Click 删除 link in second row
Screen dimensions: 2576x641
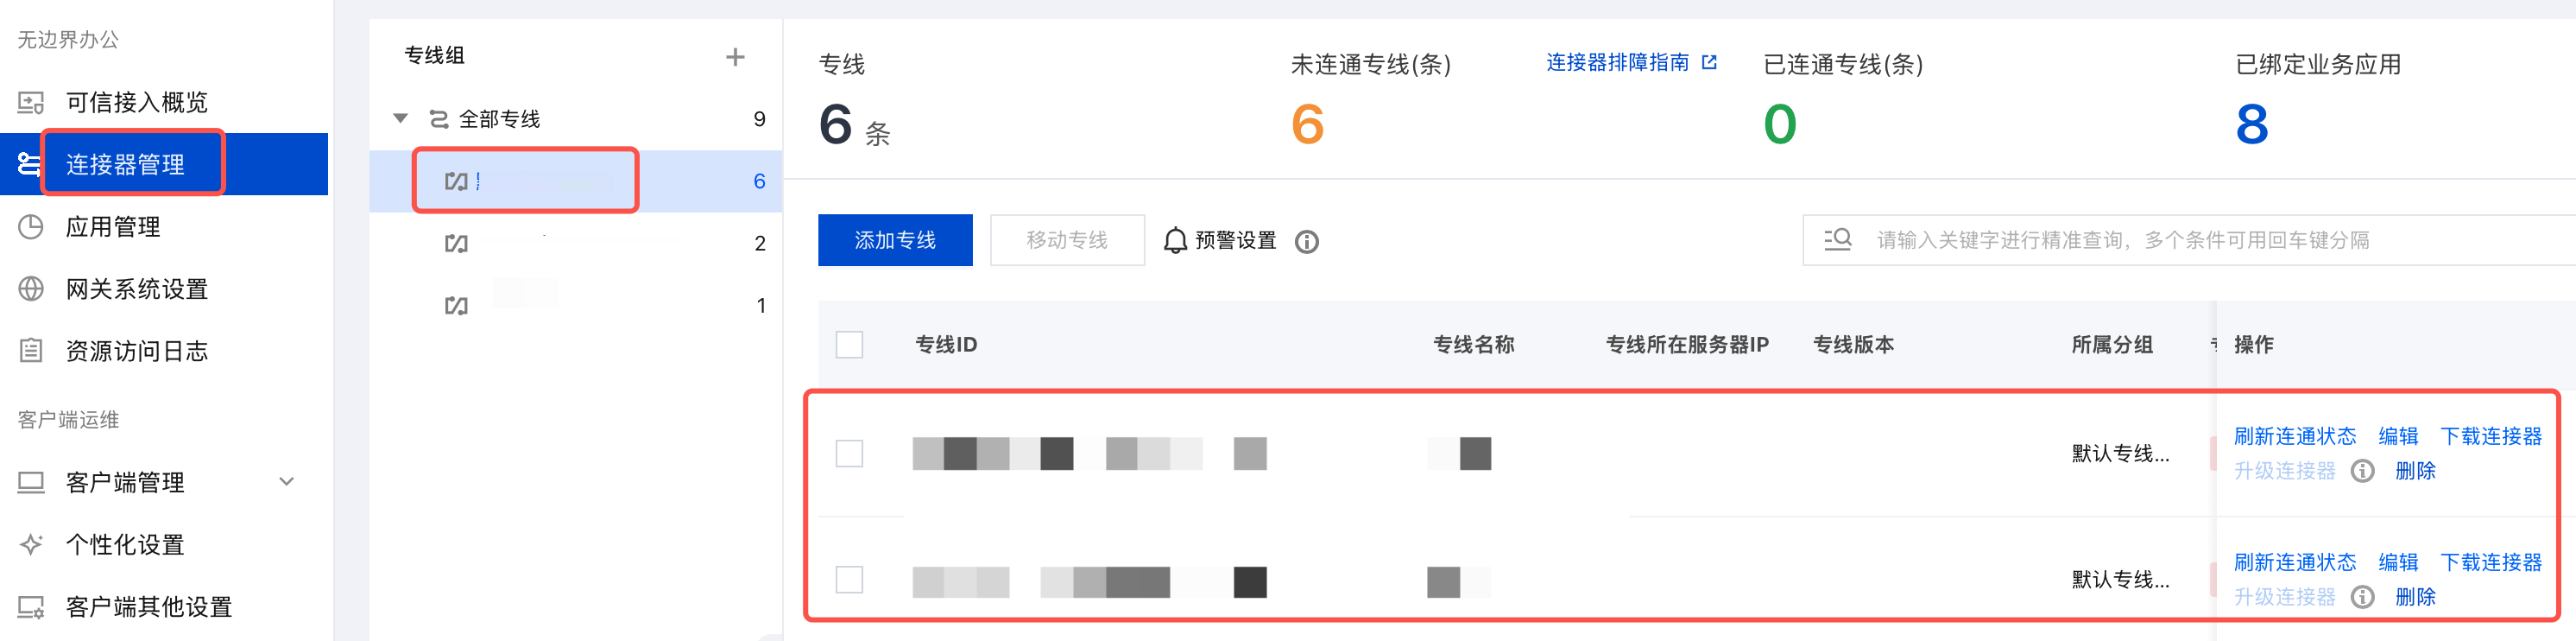click(x=2415, y=597)
